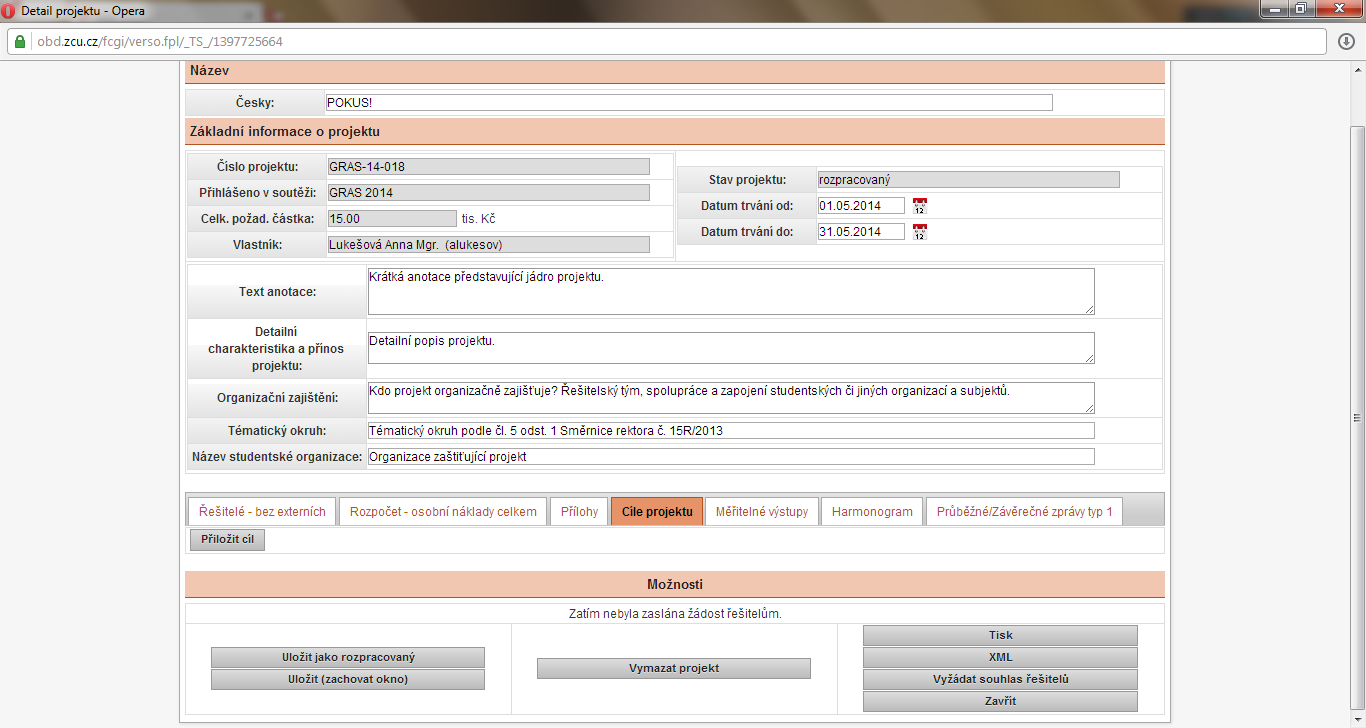Open calendar picker for Datum trvání od

(x=920, y=206)
